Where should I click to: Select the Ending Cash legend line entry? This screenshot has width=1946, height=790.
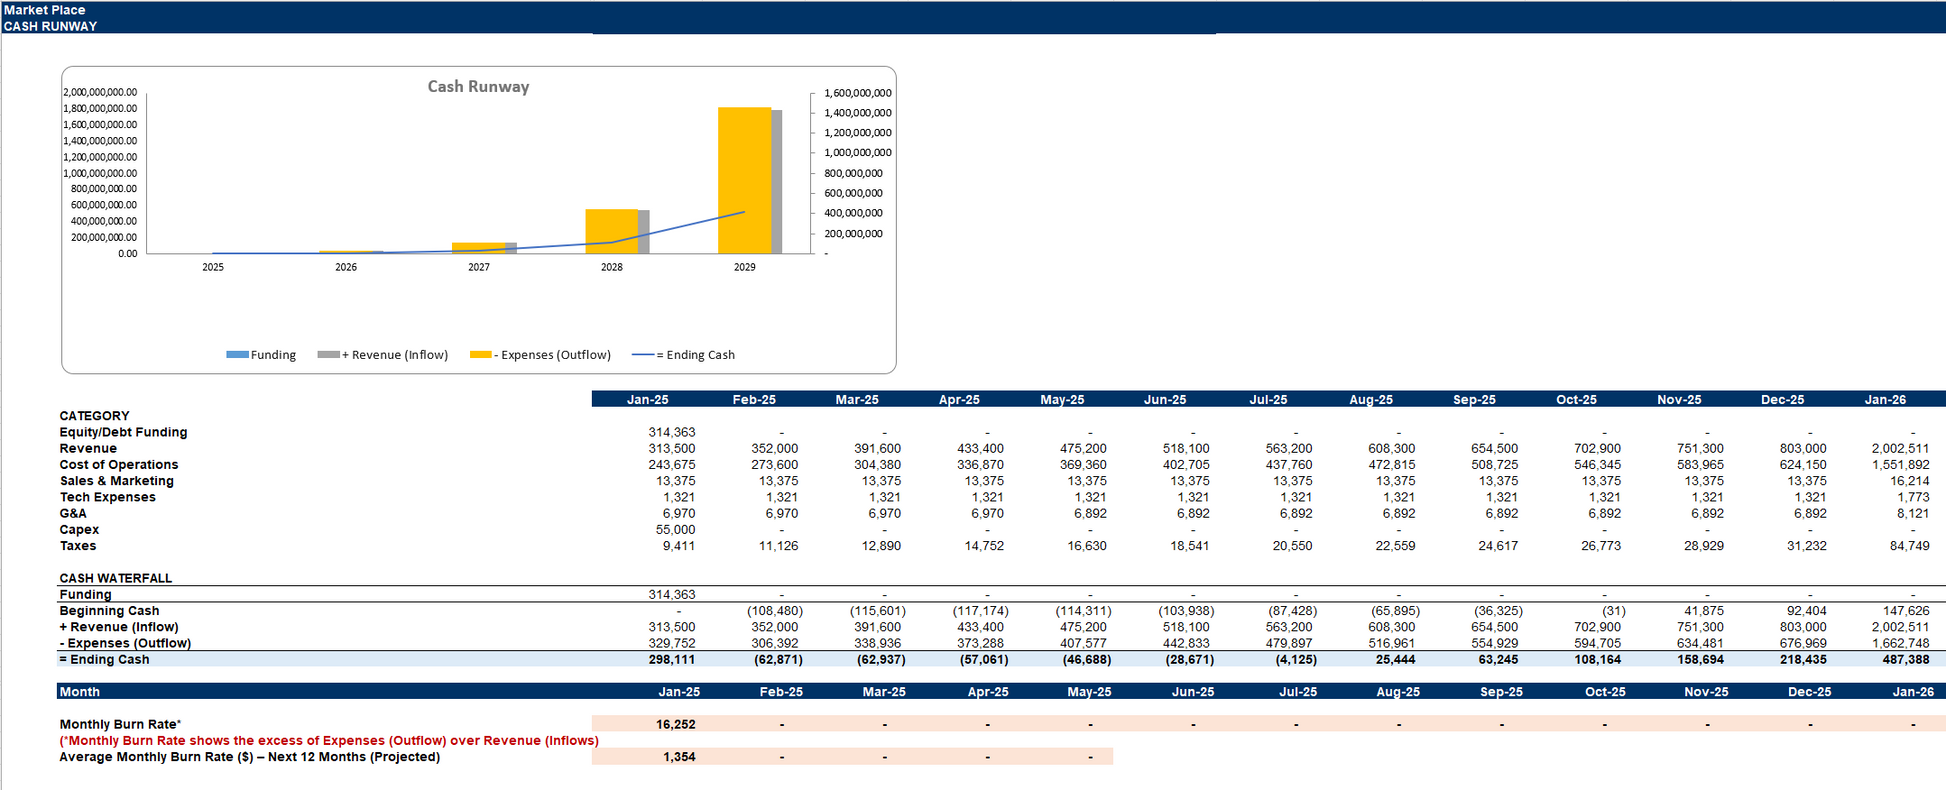[683, 355]
